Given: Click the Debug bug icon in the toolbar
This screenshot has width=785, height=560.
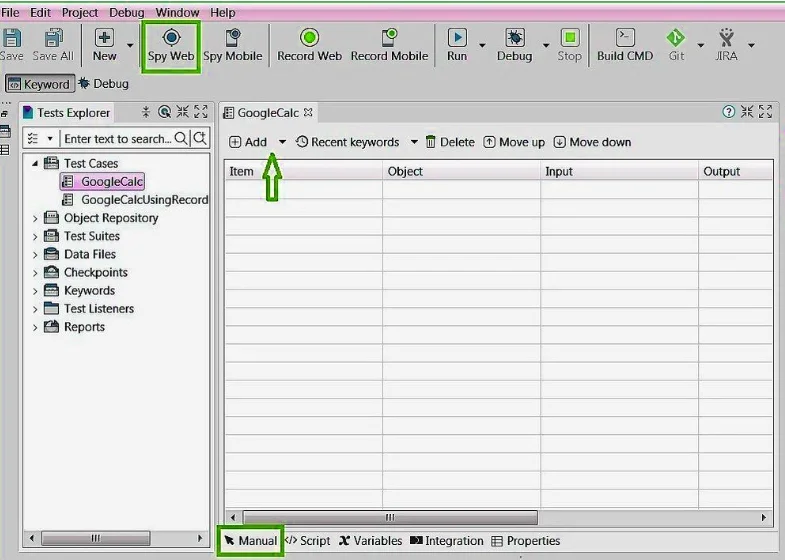Looking at the screenshot, I should pyautogui.click(x=514, y=38).
